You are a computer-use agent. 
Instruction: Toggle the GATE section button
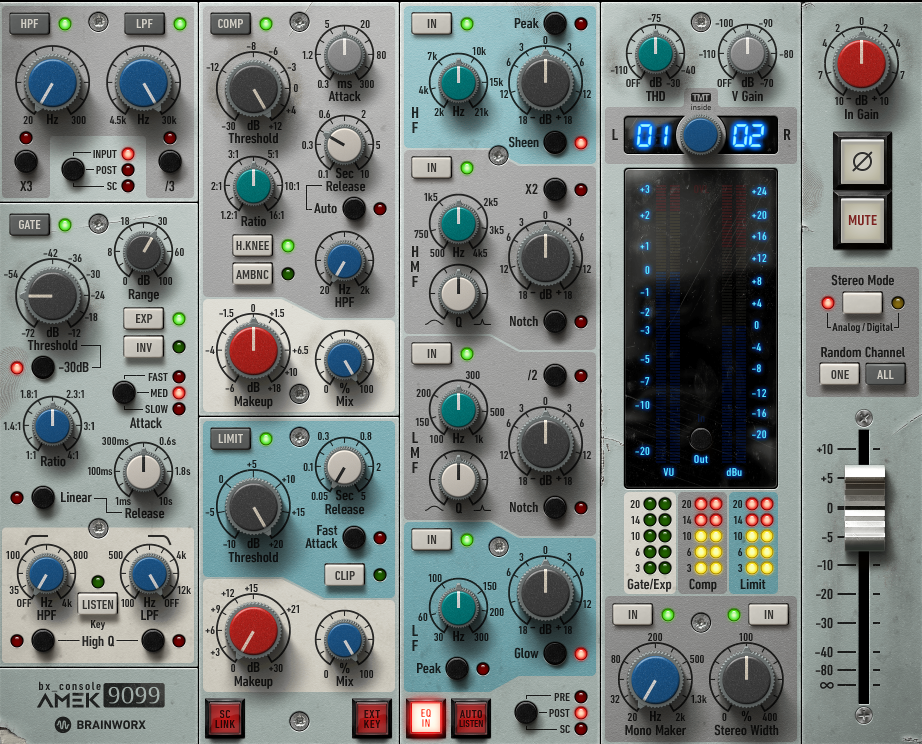tap(29, 225)
